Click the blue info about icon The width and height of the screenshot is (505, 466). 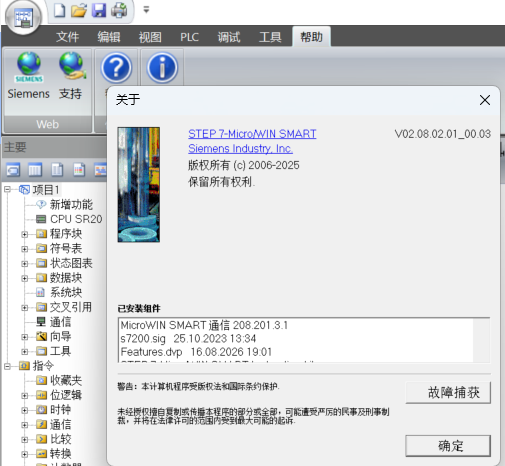tap(162, 68)
